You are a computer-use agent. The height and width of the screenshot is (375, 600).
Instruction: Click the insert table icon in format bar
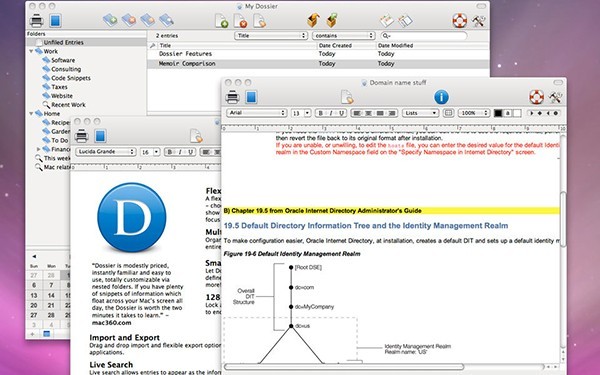click(x=448, y=113)
